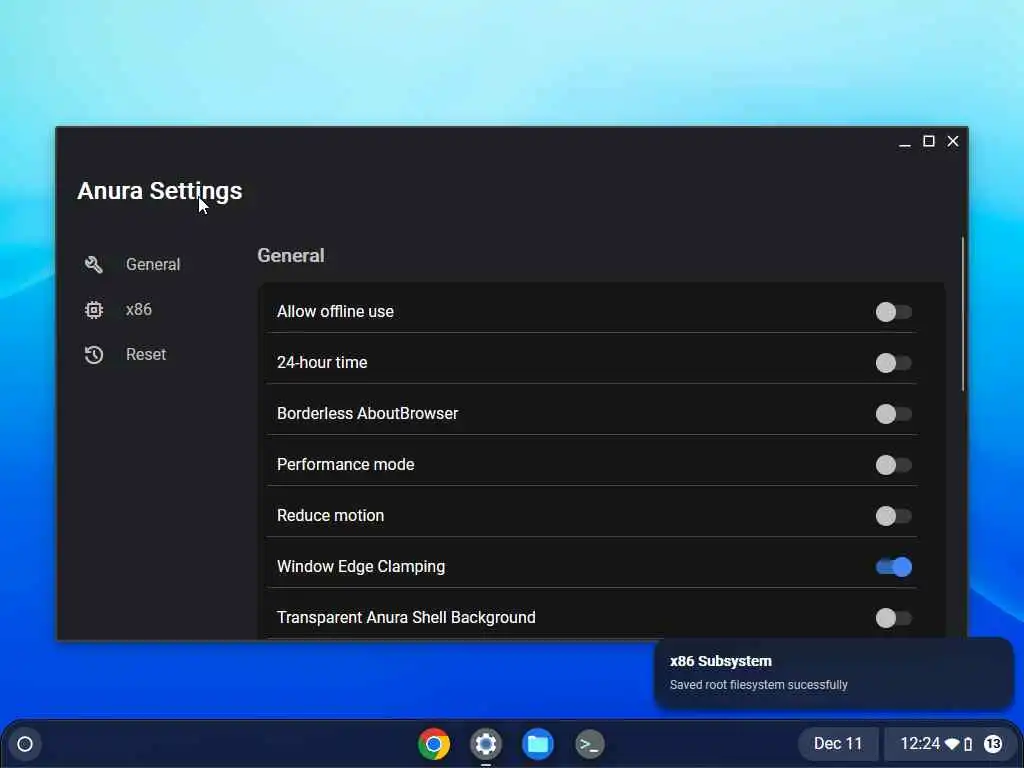Click the 'Performance mode' label
The width and height of the screenshot is (1024, 768).
[345, 464]
